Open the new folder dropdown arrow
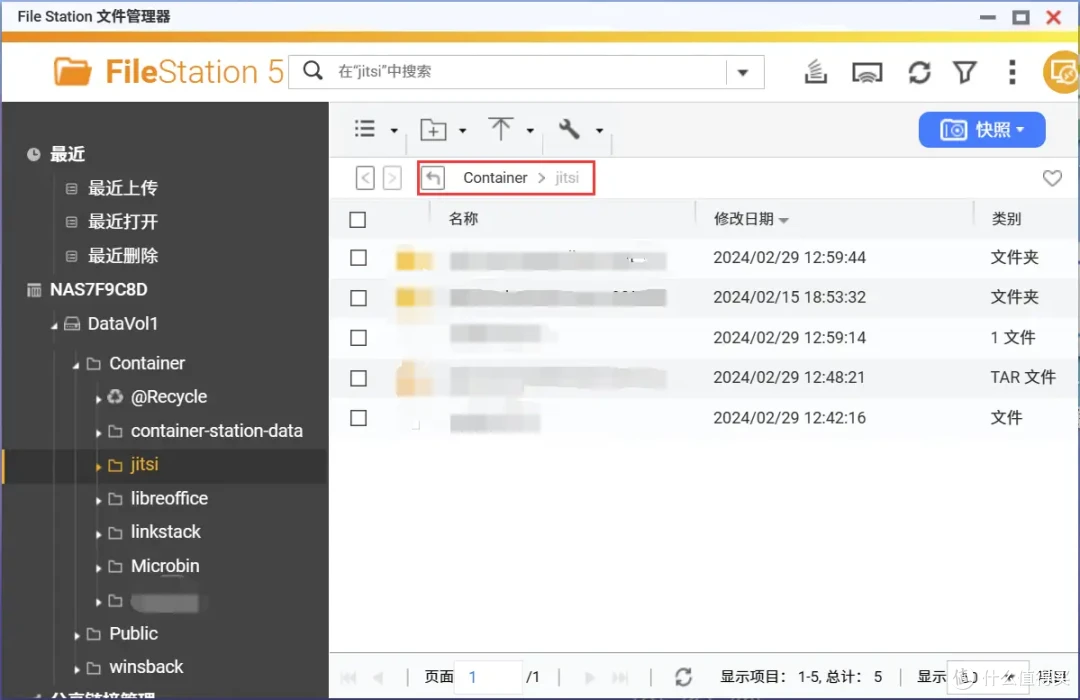The image size is (1080, 700). pyautogui.click(x=462, y=130)
